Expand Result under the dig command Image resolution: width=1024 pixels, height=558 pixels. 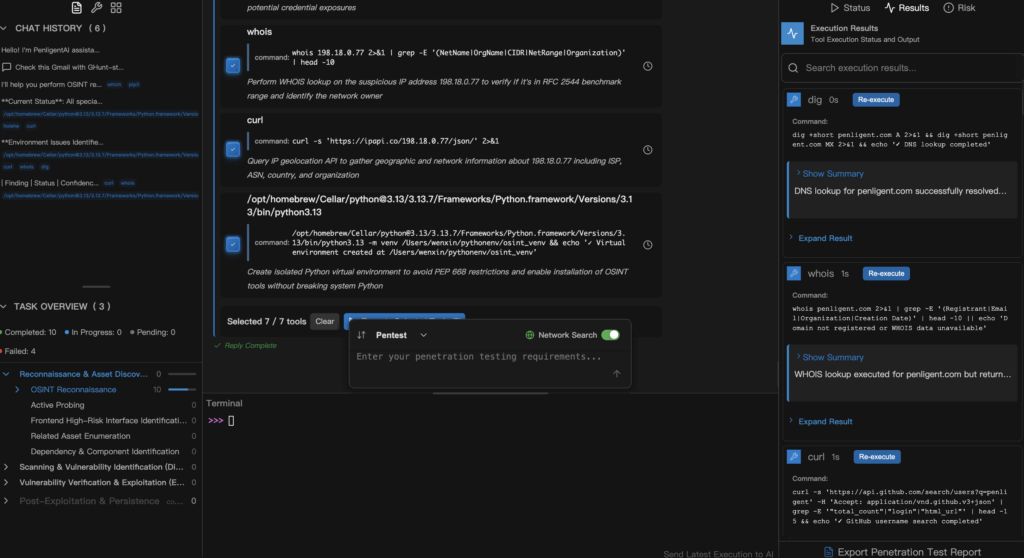(824, 238)
